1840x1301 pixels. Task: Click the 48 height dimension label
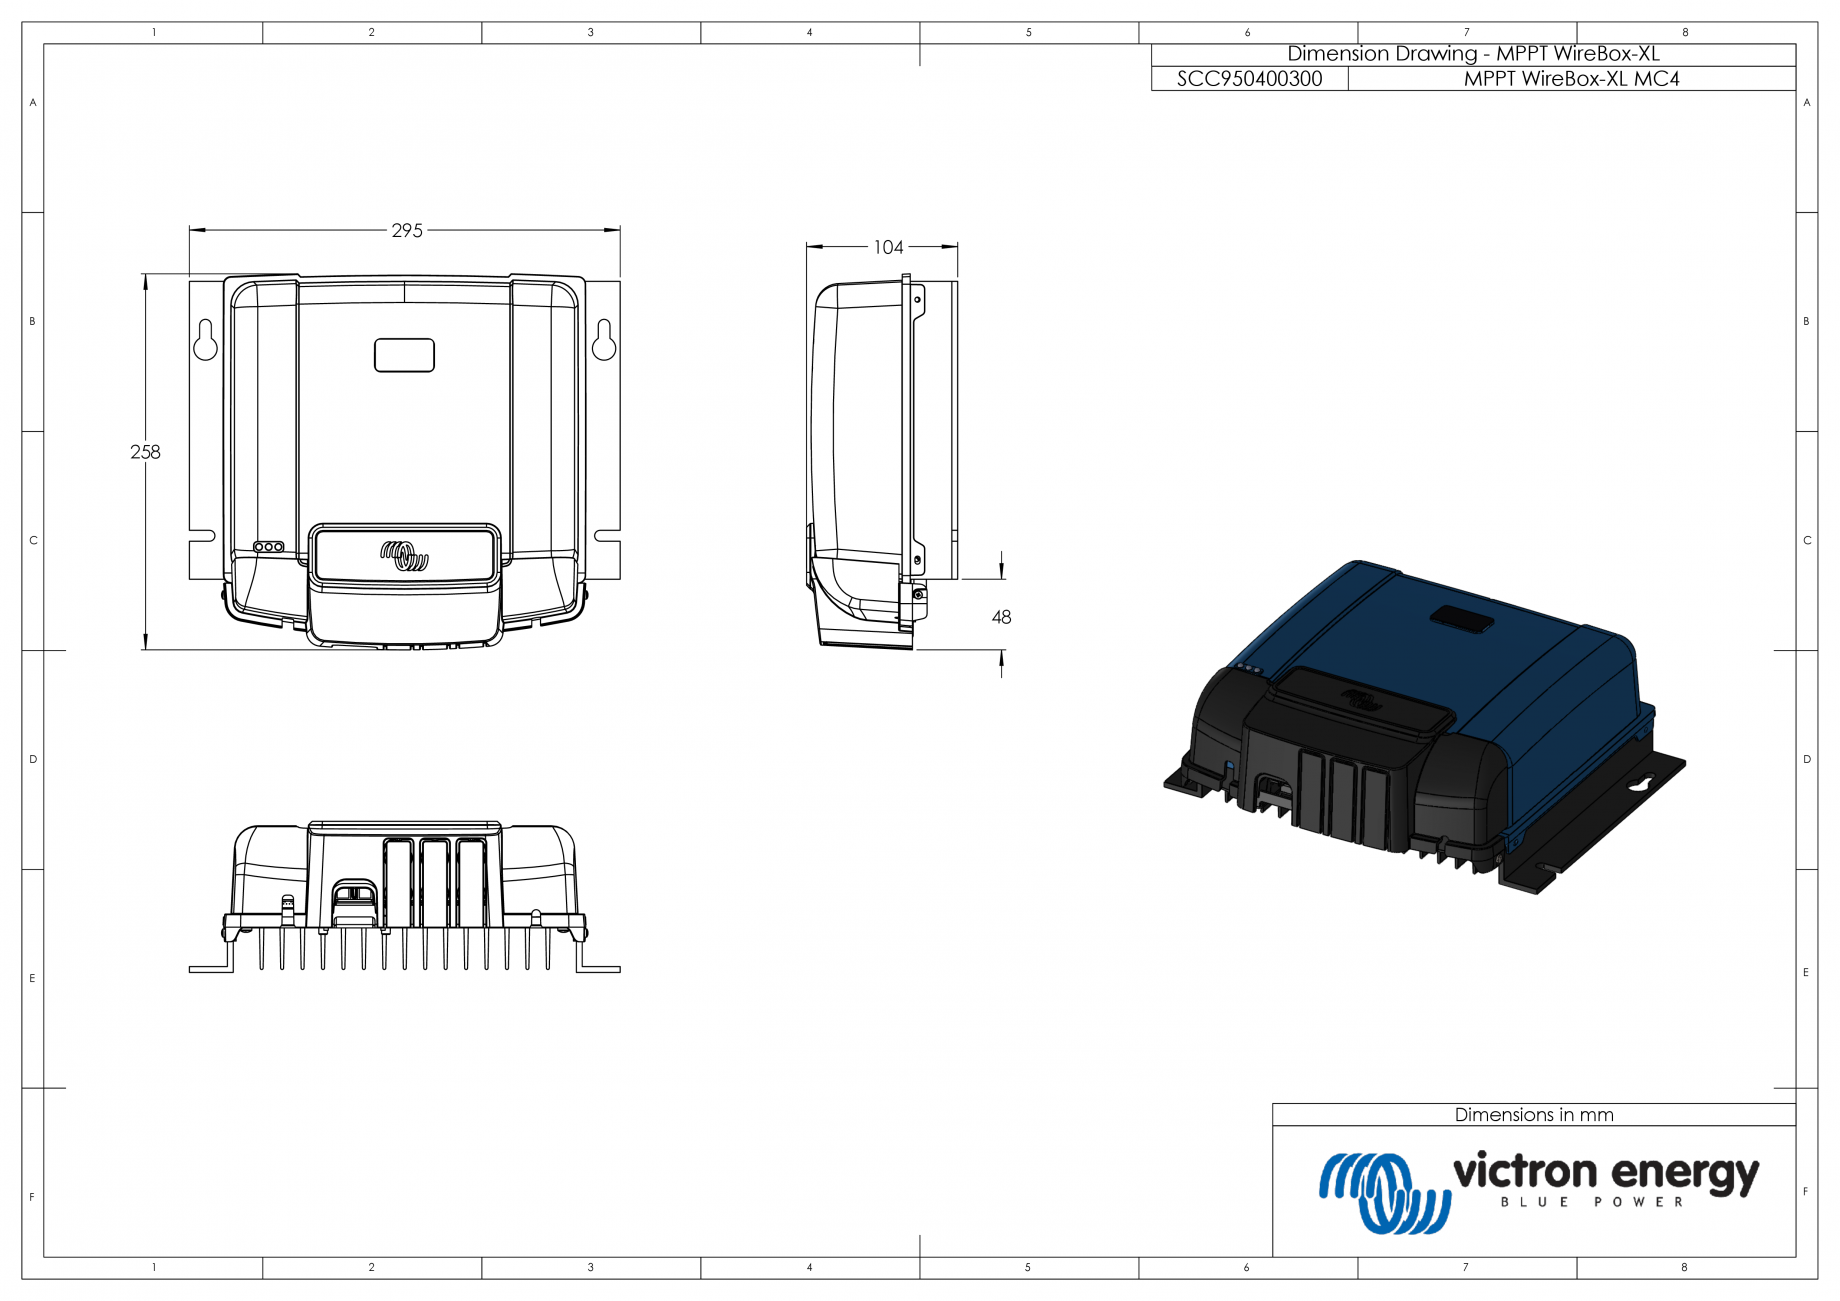tap(1000, 617)
